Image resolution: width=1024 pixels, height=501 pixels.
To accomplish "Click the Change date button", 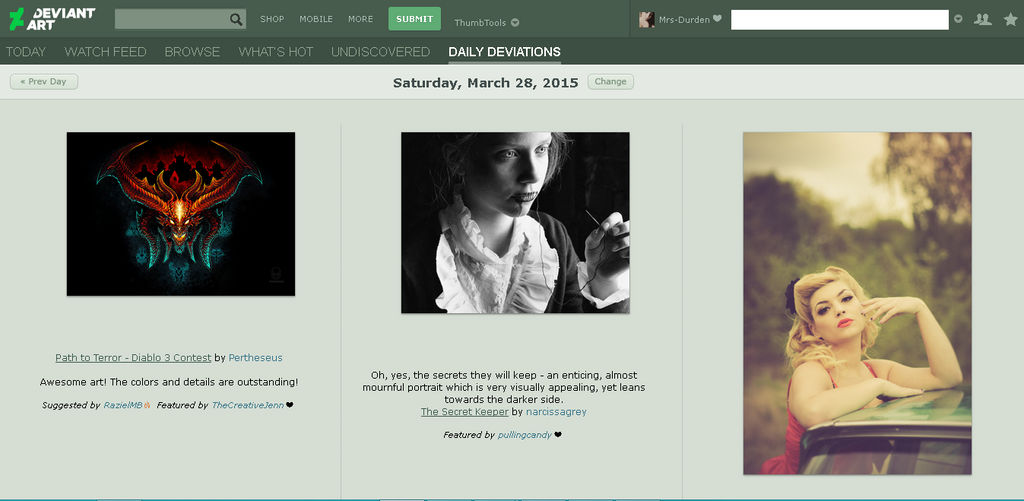I will tap(611, 82).
